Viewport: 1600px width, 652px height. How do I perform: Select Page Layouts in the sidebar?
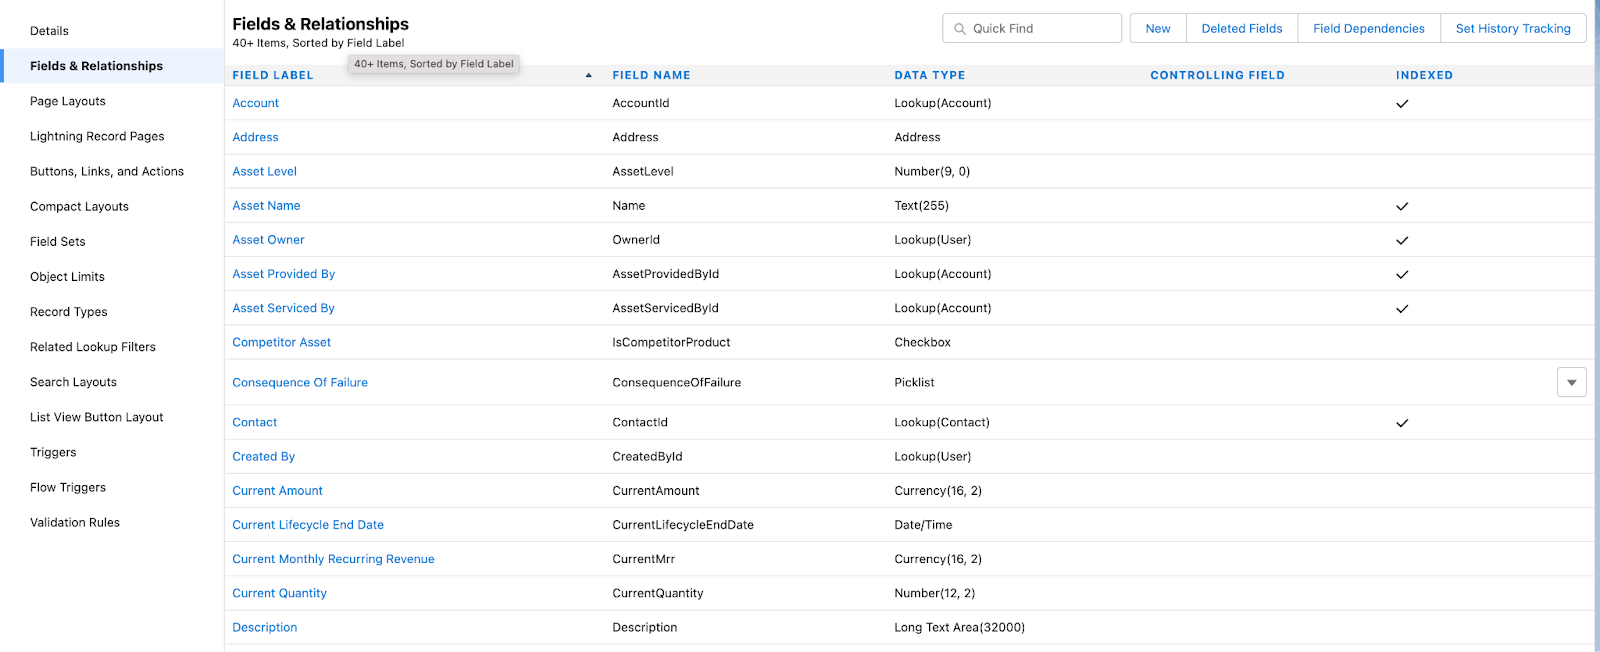tap(68, 101)
